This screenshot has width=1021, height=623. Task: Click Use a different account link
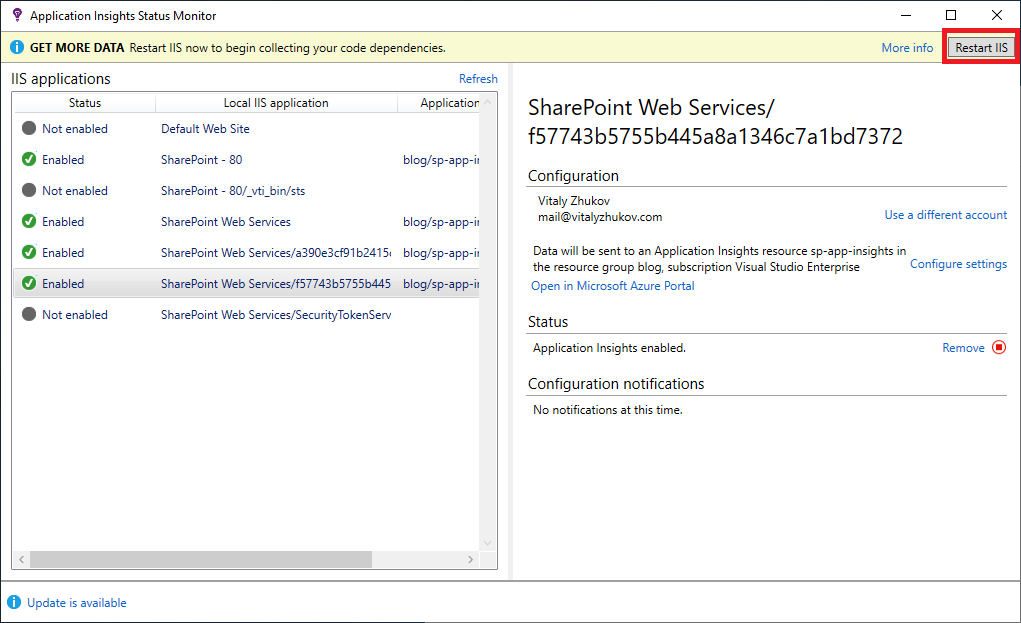(x=945, y=215)
